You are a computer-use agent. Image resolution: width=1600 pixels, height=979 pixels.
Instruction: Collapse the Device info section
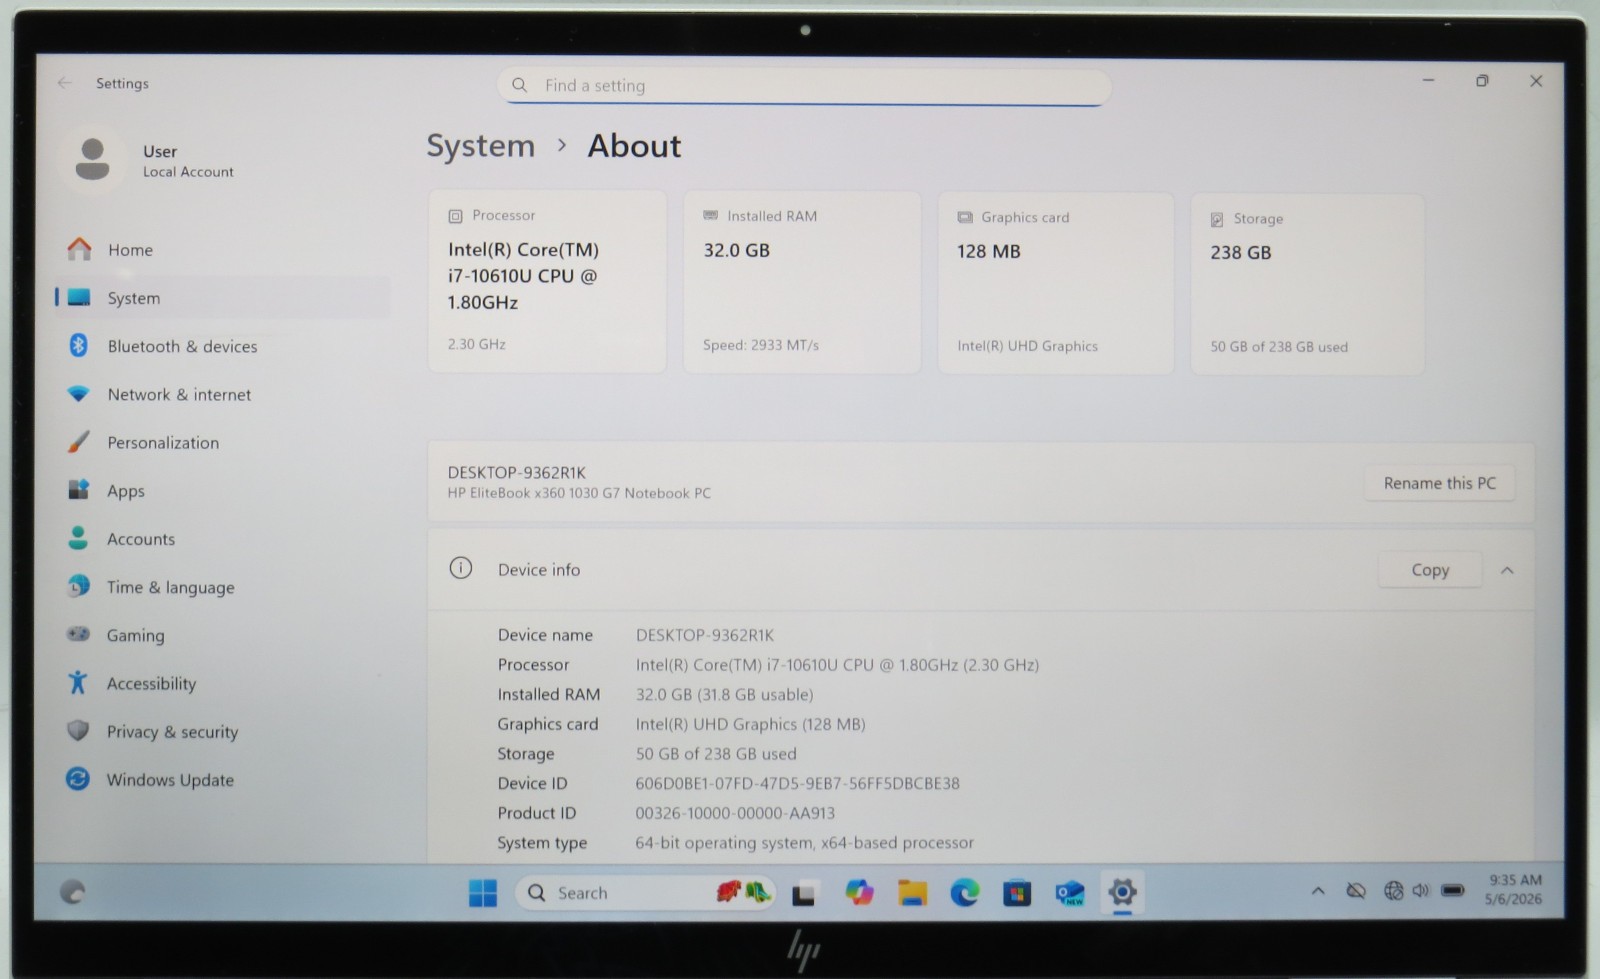click(x=1507, y=570)
